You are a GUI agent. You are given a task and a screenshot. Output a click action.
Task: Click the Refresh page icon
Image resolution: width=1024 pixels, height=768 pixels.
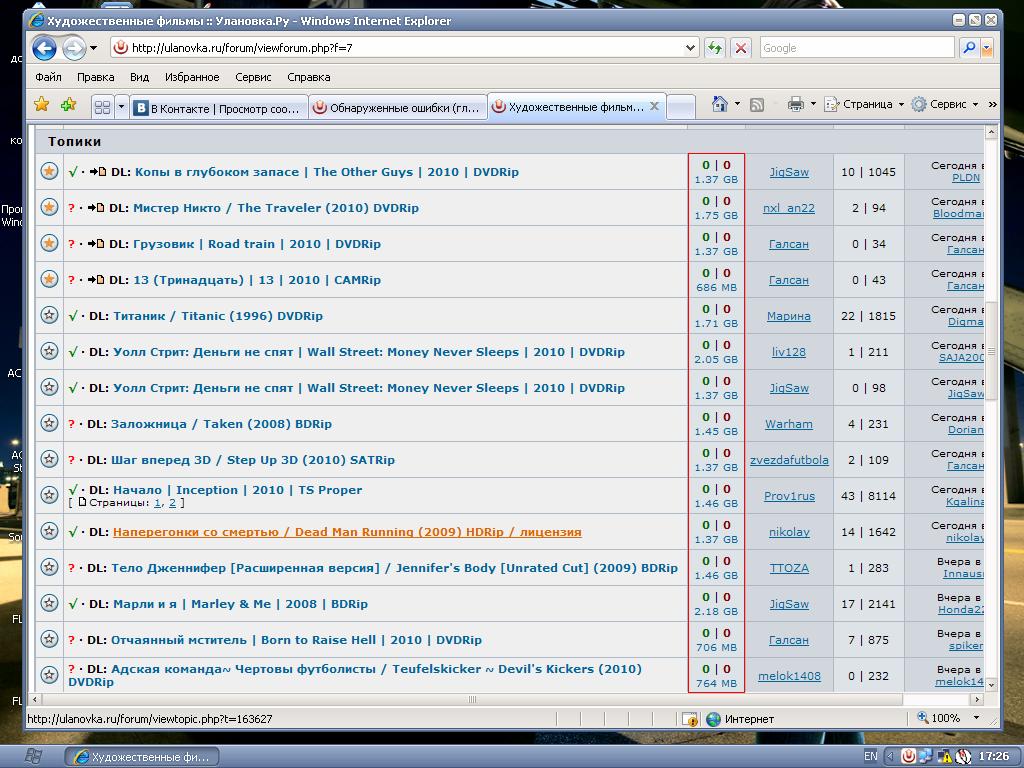click(x=714, y=48)
